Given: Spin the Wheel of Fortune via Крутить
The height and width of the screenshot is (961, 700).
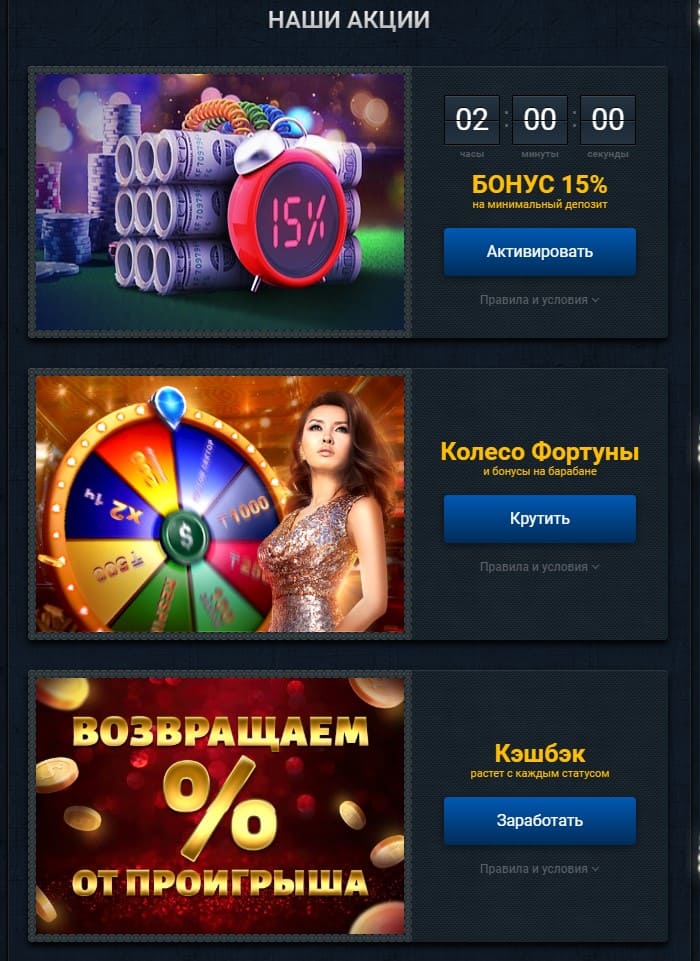Looking at the screenshot, I should (x=539, y=518).
